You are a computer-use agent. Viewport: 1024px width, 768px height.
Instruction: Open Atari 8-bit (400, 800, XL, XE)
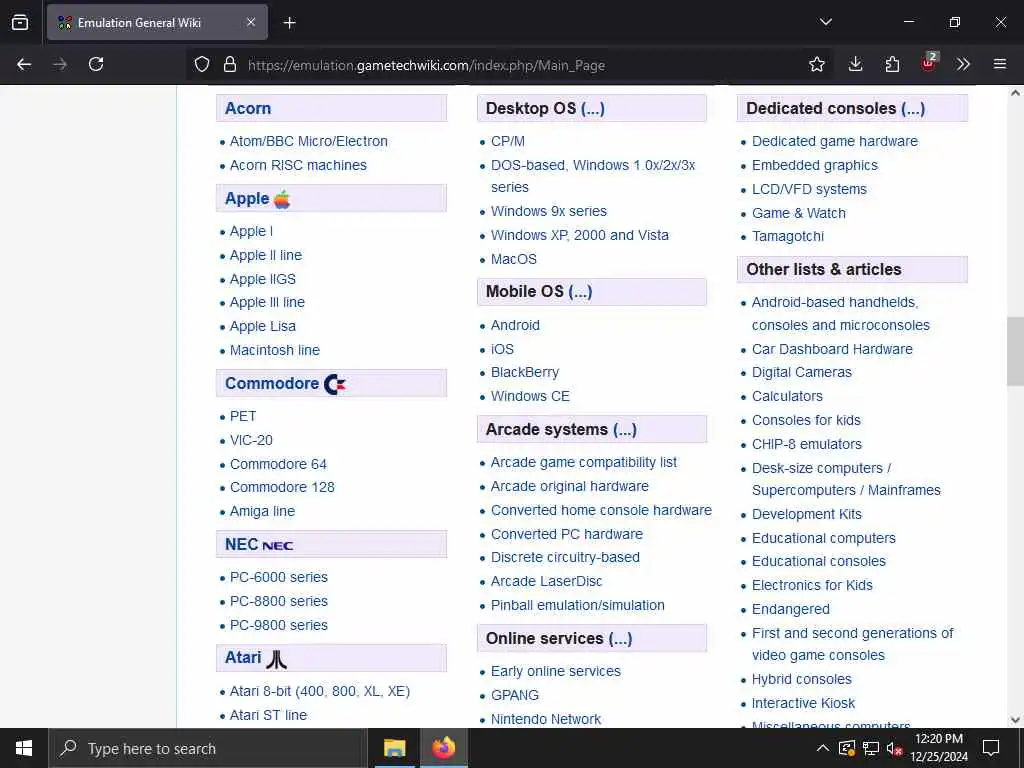320,691
